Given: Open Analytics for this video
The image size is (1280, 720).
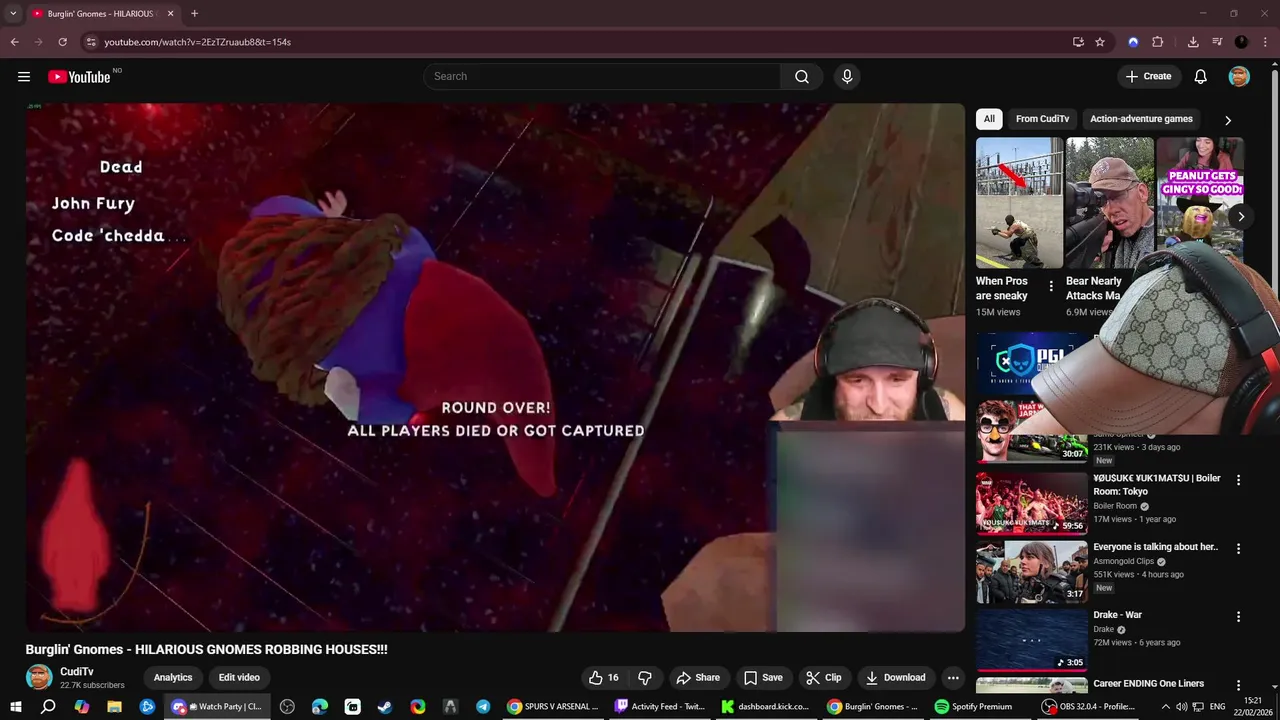Looking at the screenshot, I should [173, 677].
